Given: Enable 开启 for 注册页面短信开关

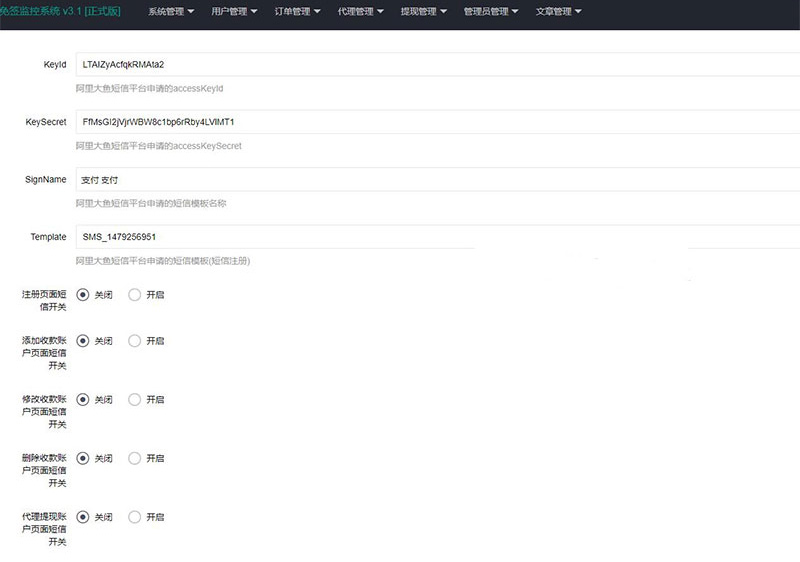Looking at the screenshot, I should pyautogui.click(x=135, y=295).
